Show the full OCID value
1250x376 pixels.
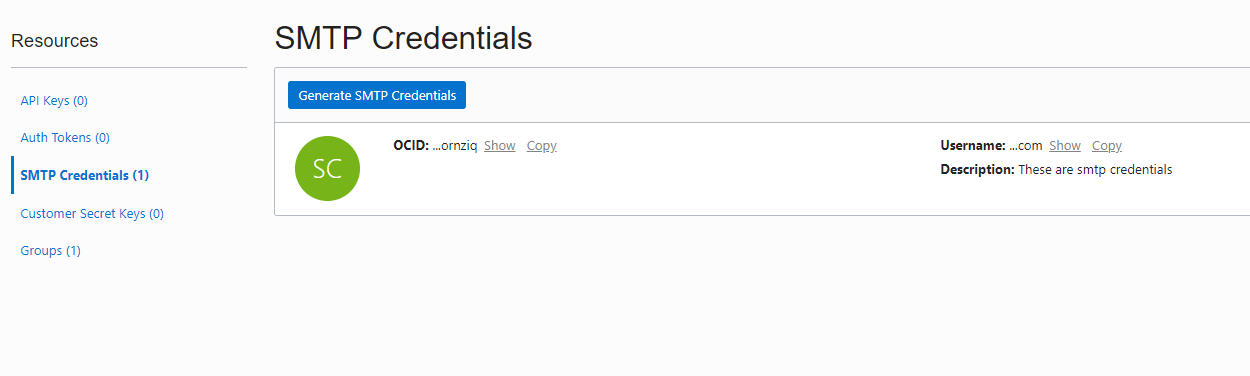pyautogui.click(x=500, y=146)
